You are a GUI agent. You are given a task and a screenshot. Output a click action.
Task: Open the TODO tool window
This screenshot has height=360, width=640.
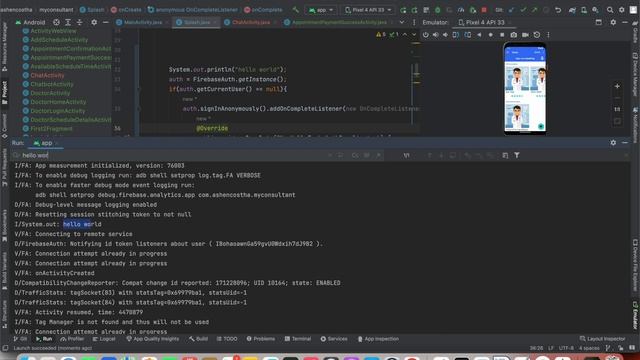click(x=227, y=339)
